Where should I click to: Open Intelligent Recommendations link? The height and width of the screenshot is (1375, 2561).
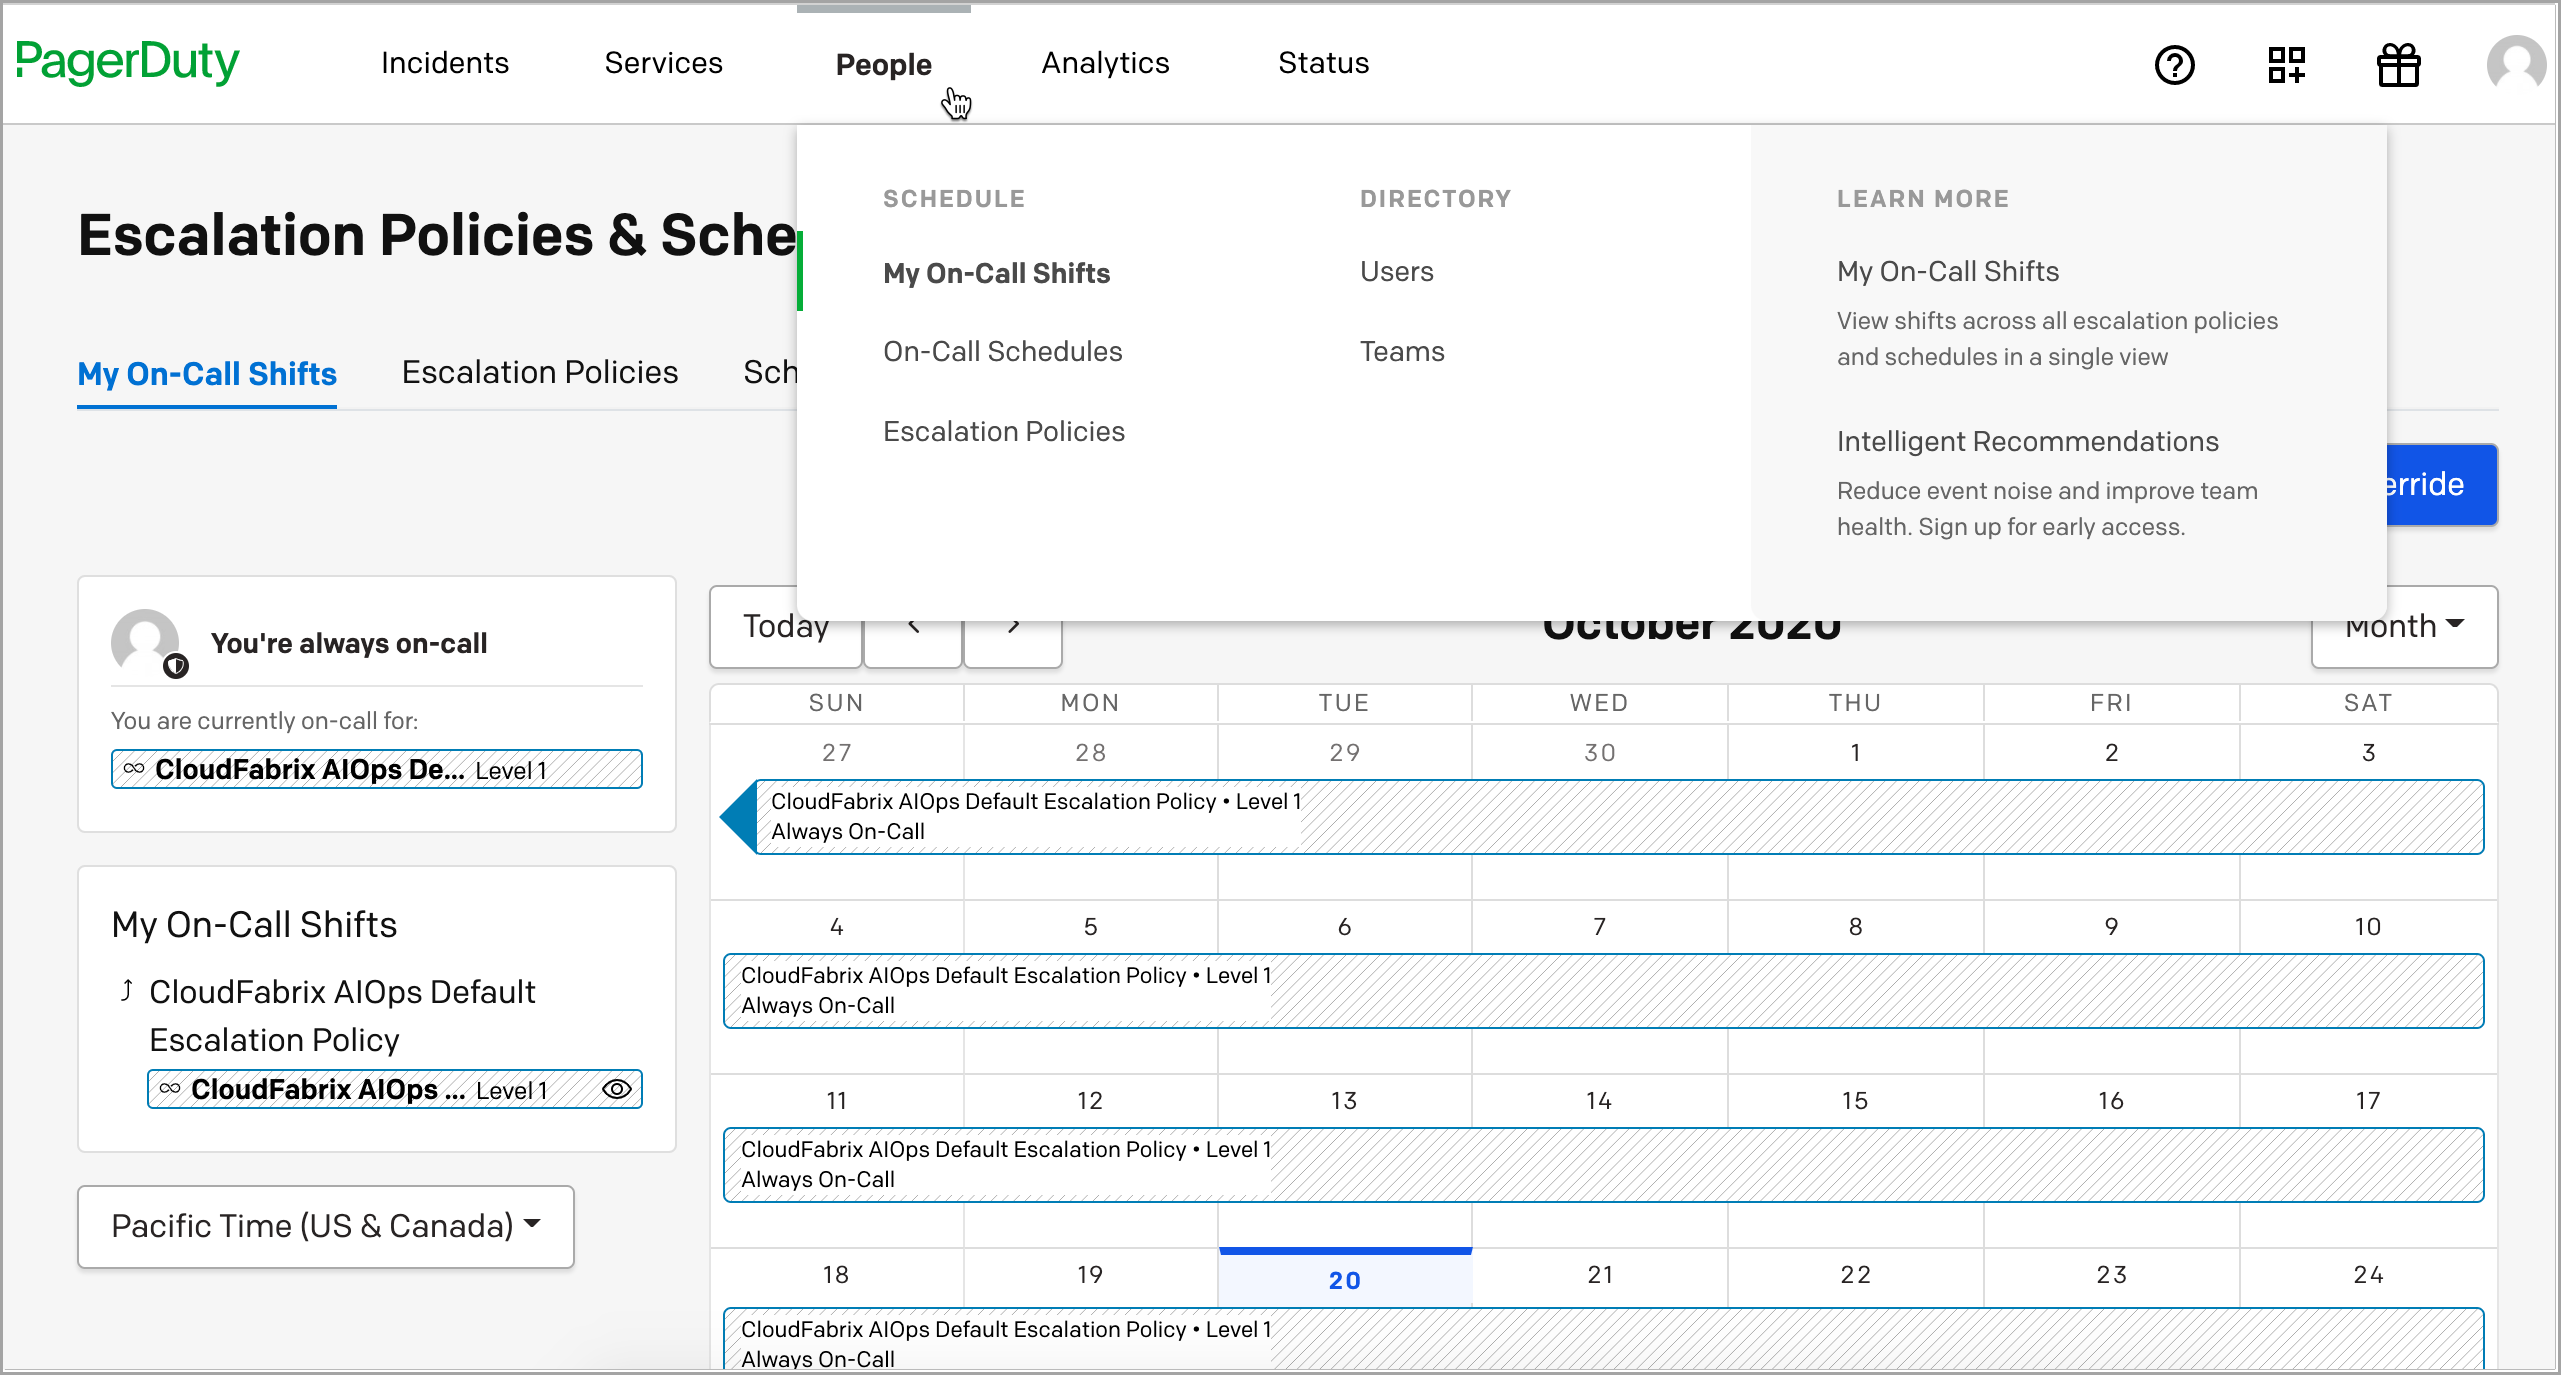click(2027, 441)
